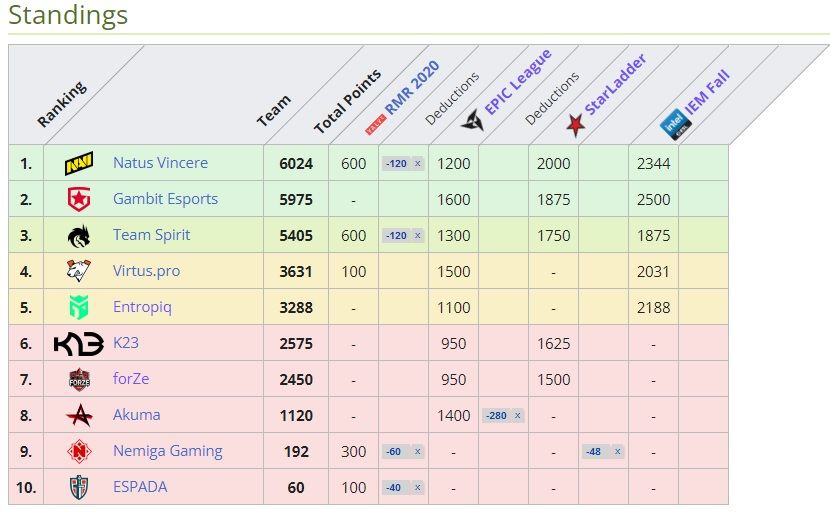Click the ESPADA shield logo

79,487
